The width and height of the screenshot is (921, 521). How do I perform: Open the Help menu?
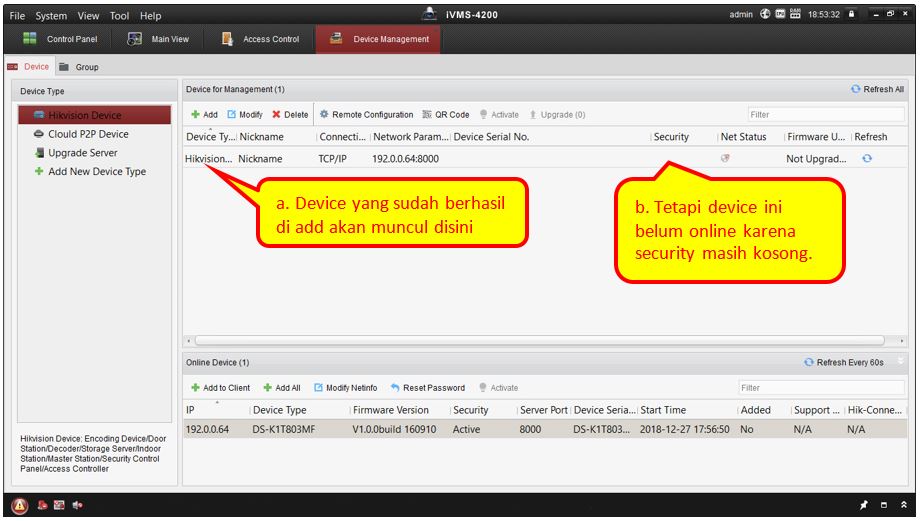(x=150, y=16)
